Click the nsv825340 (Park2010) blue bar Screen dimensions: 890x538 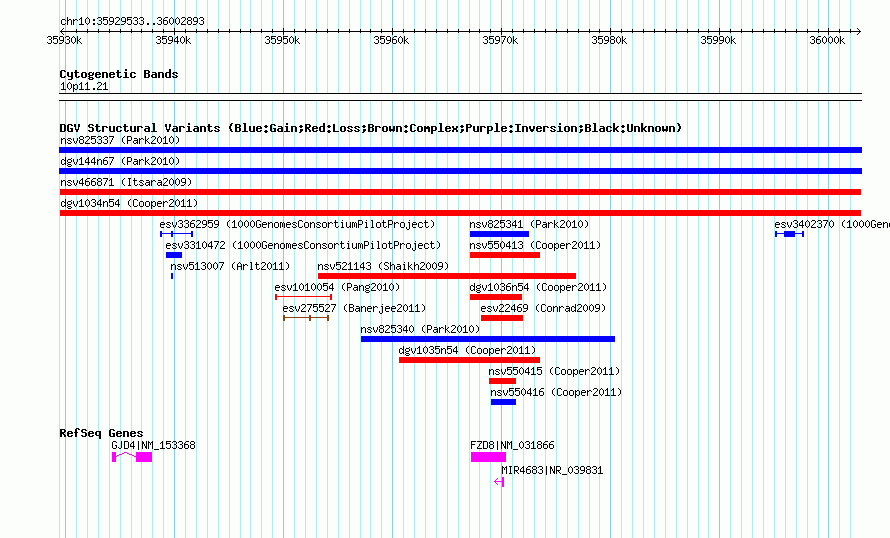point(488,339)
